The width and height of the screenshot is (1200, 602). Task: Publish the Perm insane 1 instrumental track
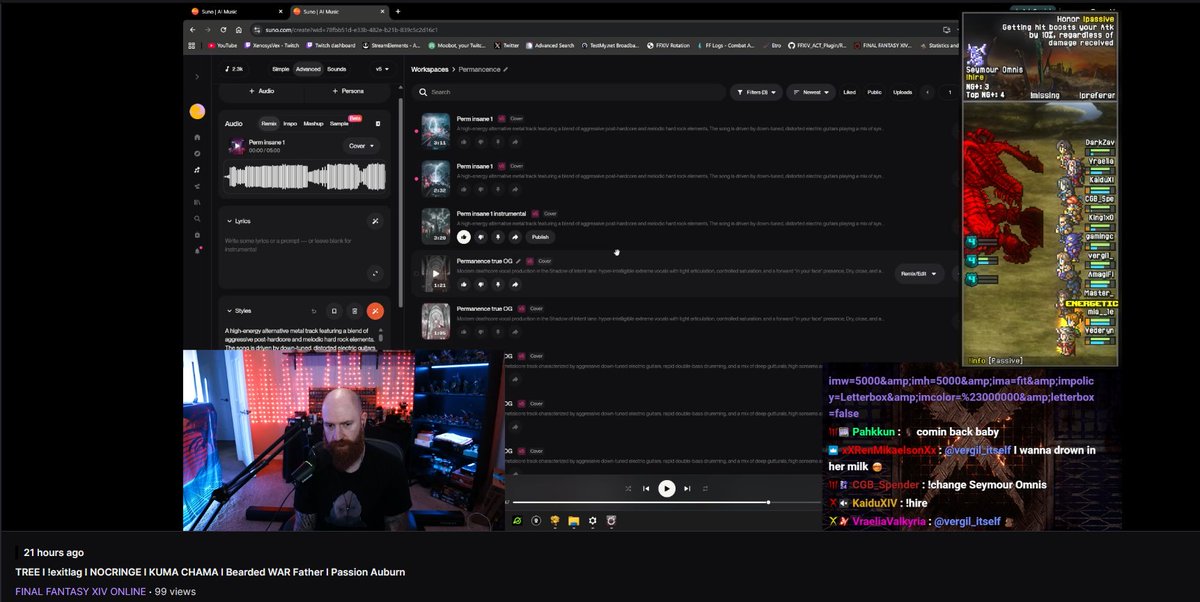540,237
